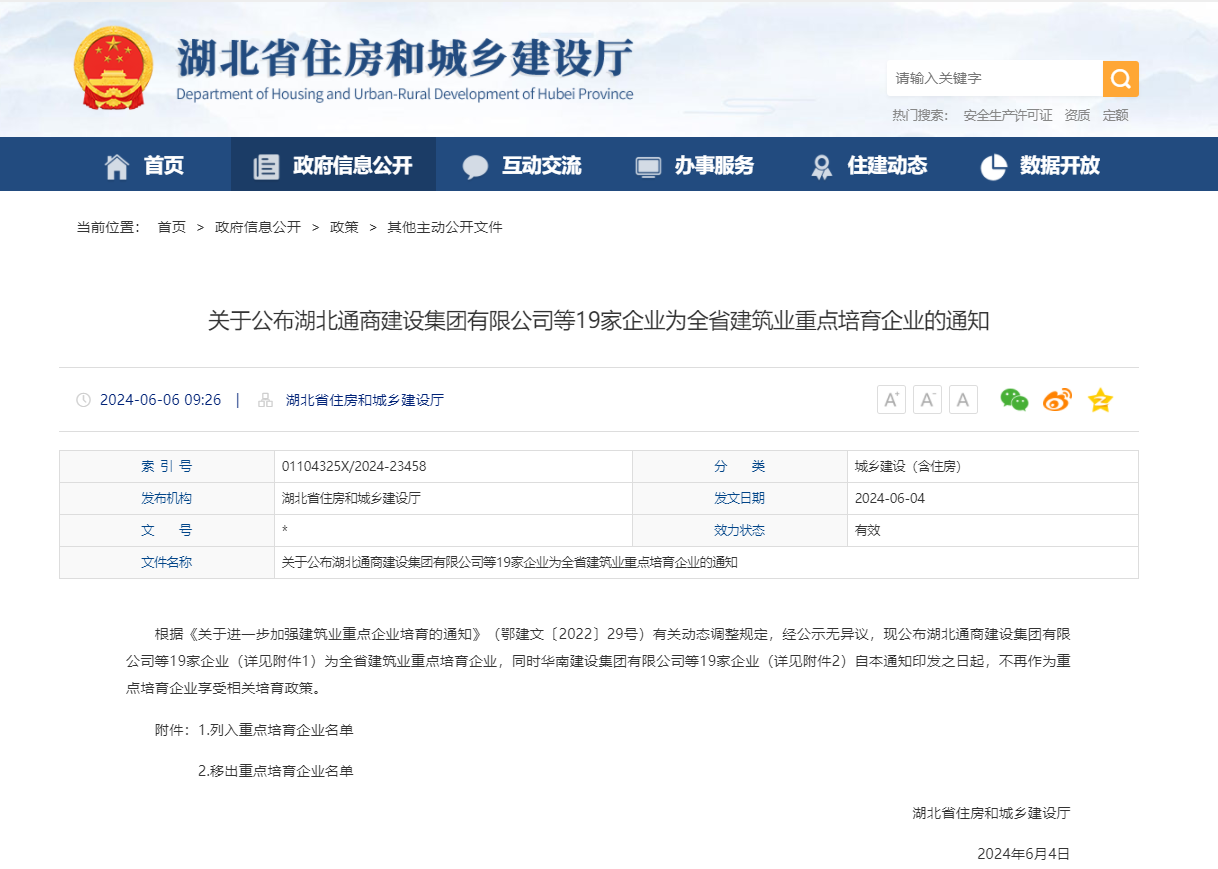Click 政策 in the breadcrumb trail
The width and height of the screenshot is (1218, 869).
pyautogui.click(x=344, y=227)
